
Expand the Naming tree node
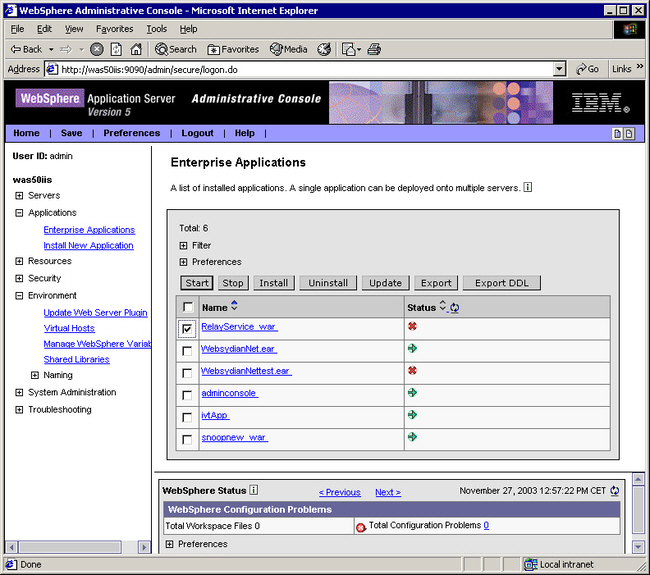coord(35,375)
